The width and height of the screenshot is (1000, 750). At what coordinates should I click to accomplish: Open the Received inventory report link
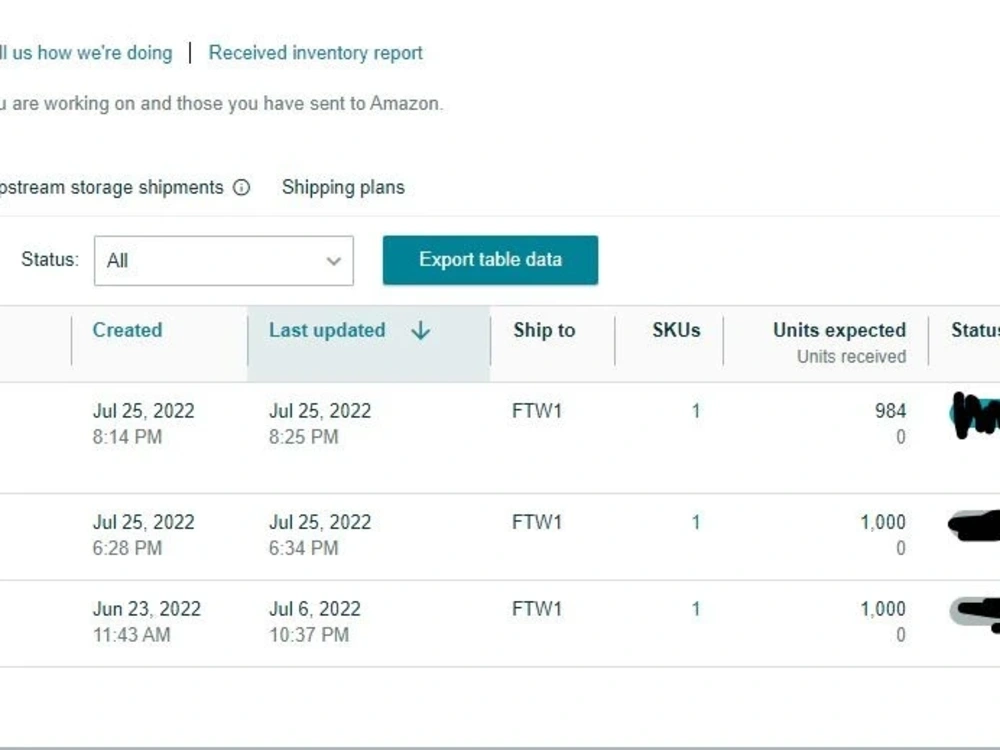315,53
